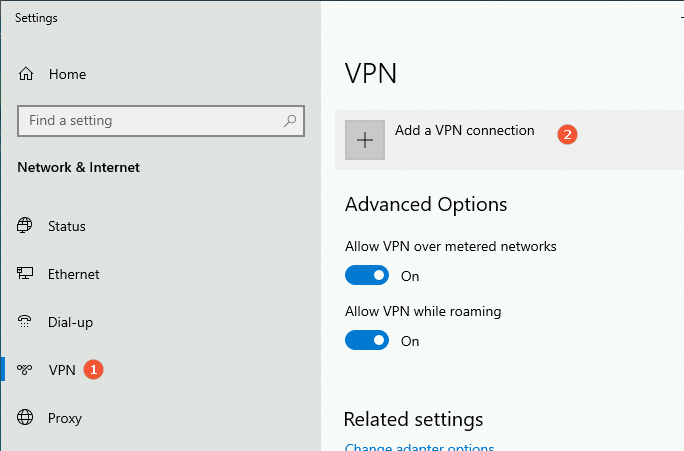
Task: Click the Home house icon
Action: (26, 74)
